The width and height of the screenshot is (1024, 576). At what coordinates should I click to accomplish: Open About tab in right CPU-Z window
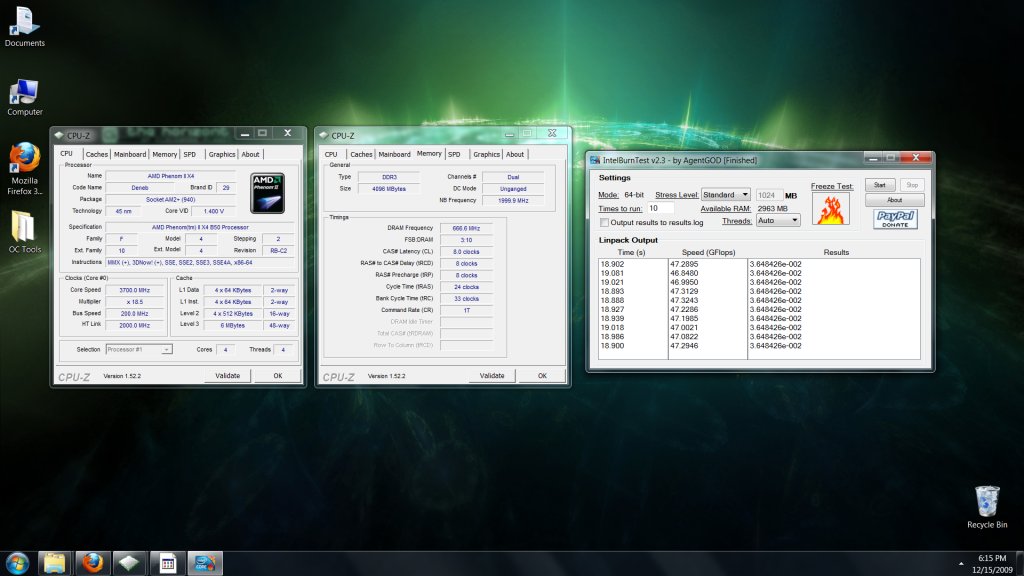click(515, 155)
